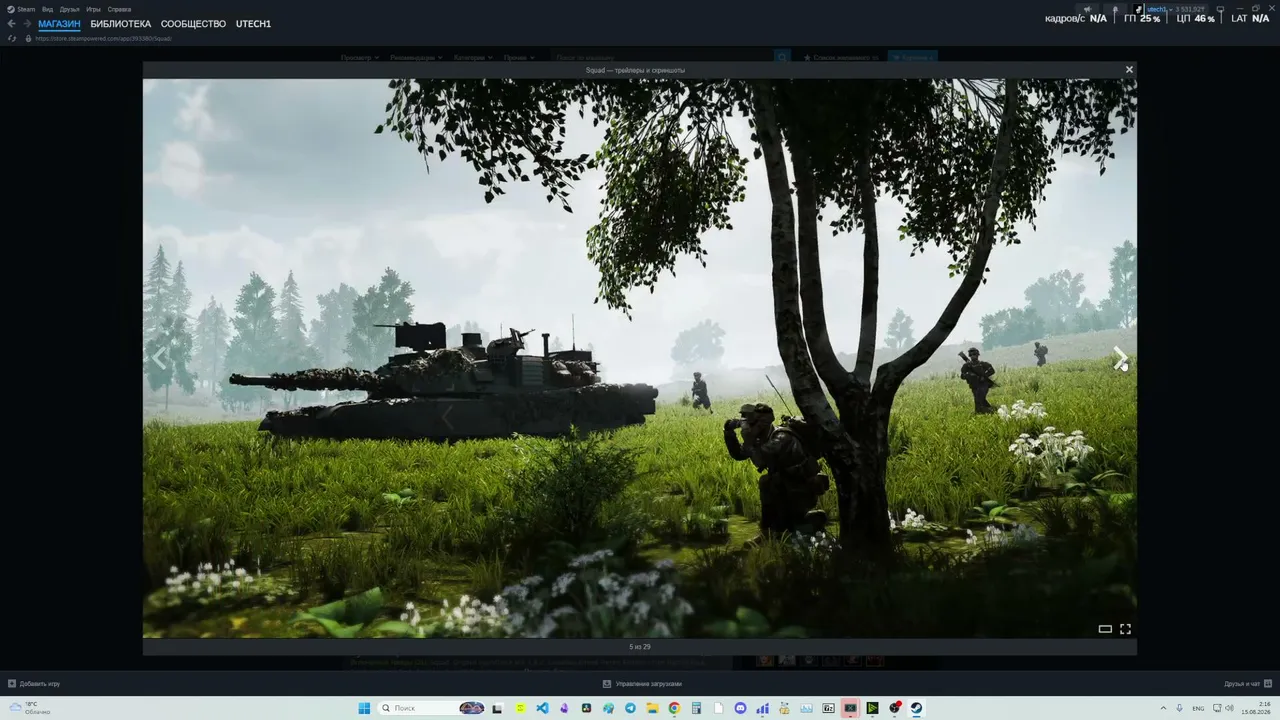The image size is (1280, 720).
Task: Open Steam notifications bell
Action: click(x=1115, y=9)
